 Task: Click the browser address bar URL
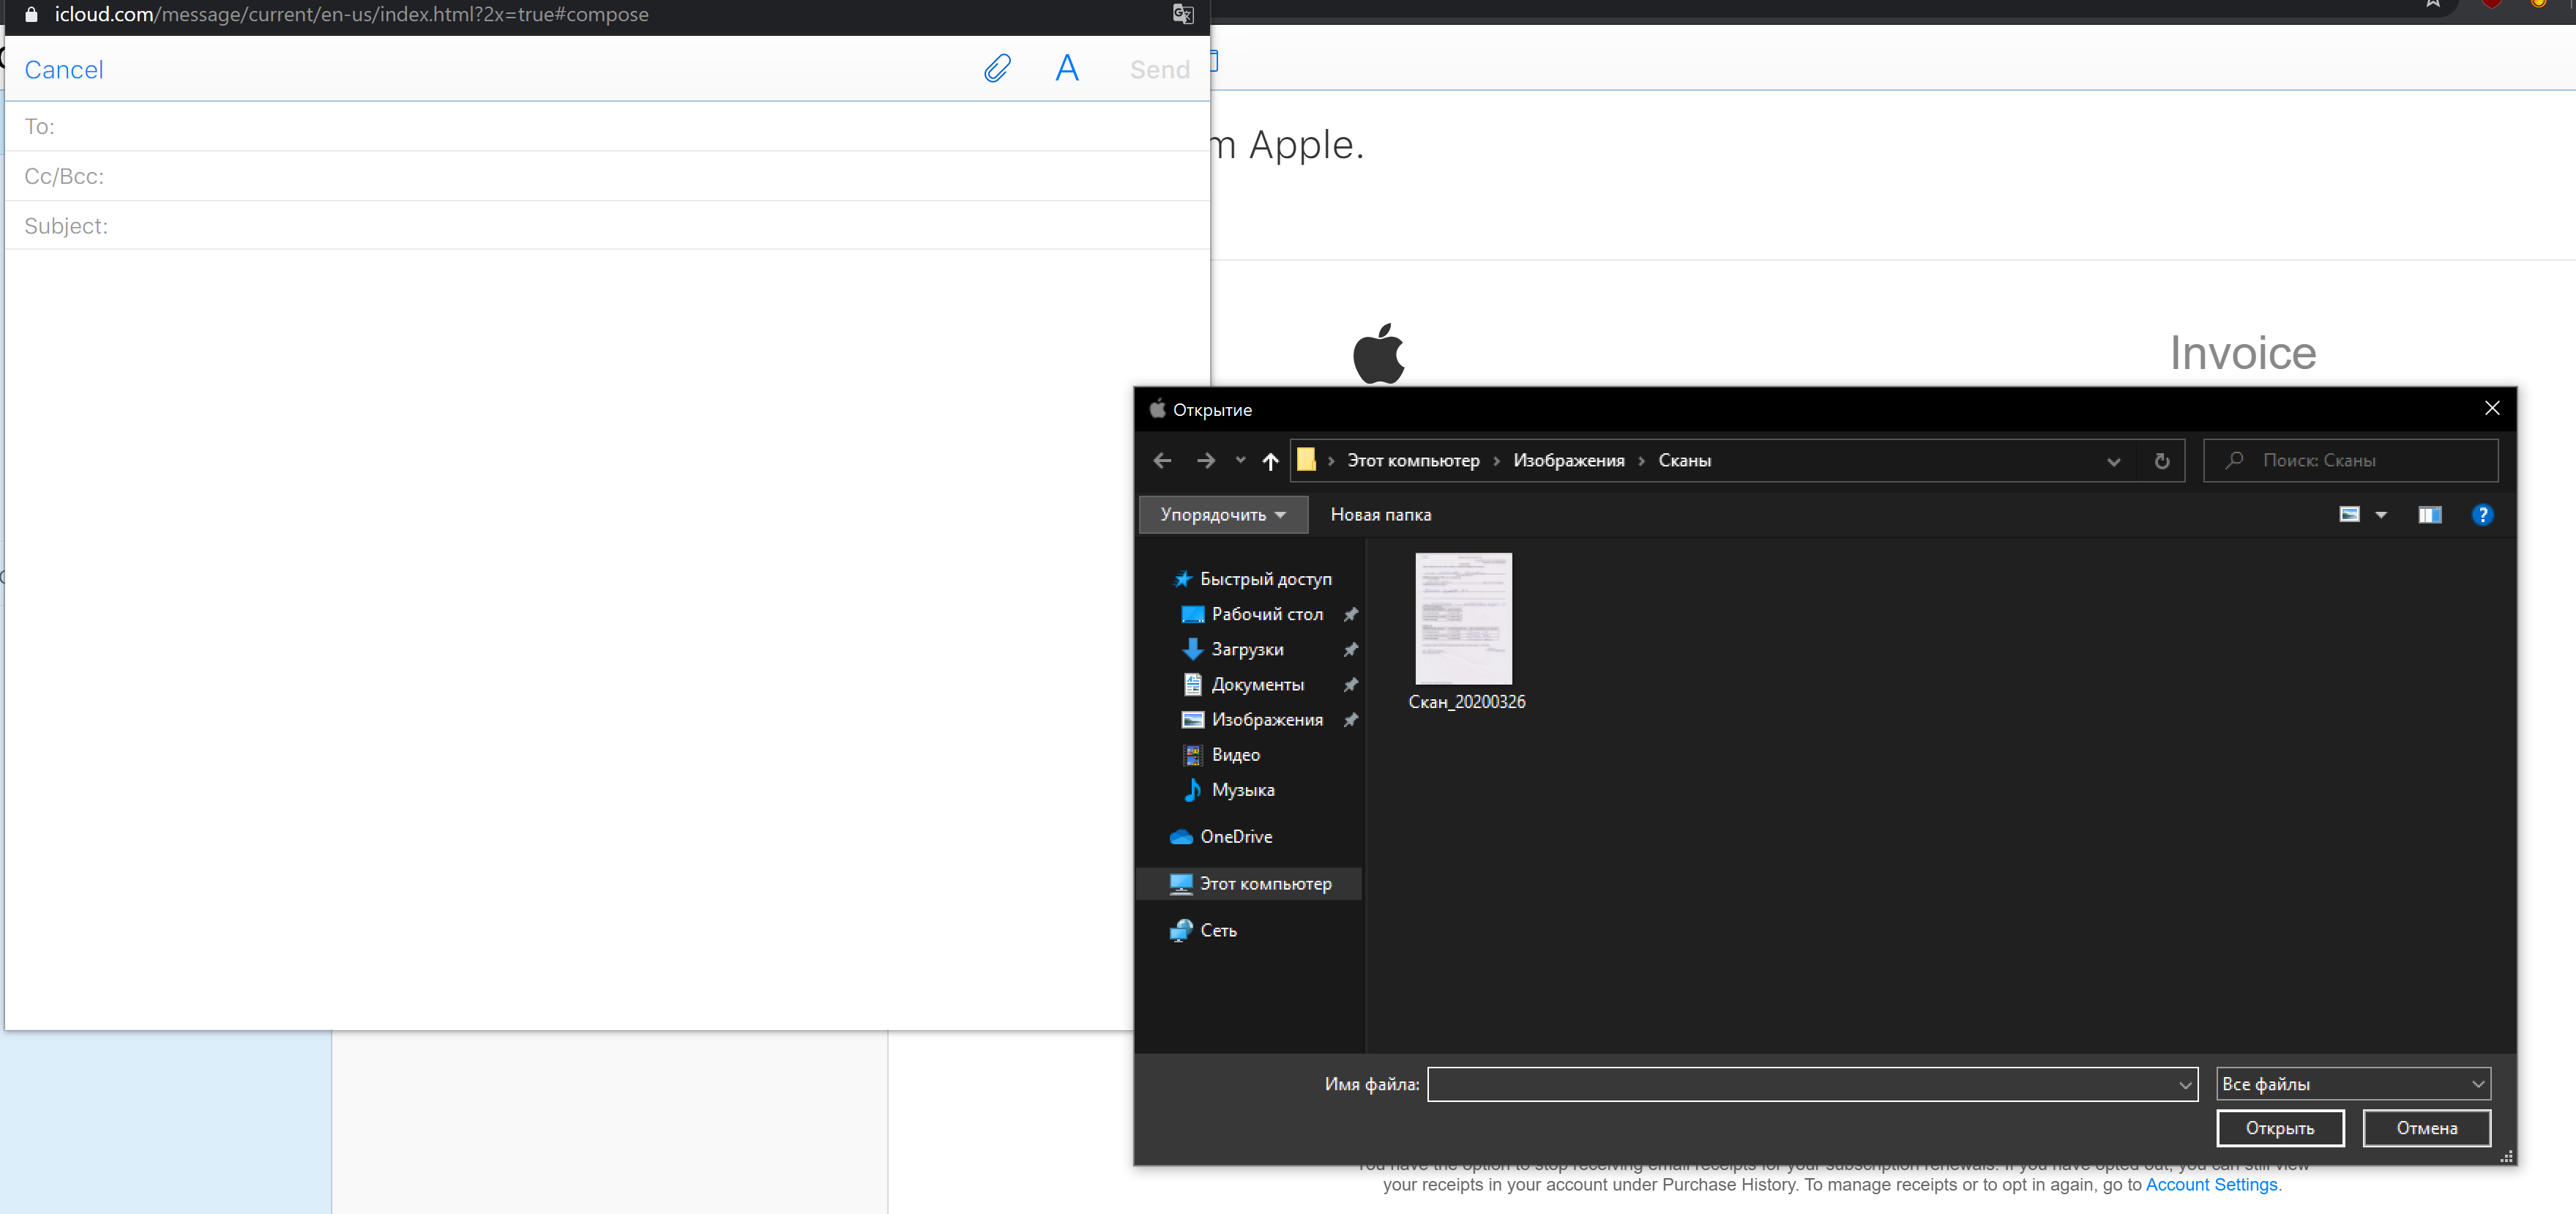(351, 14)
